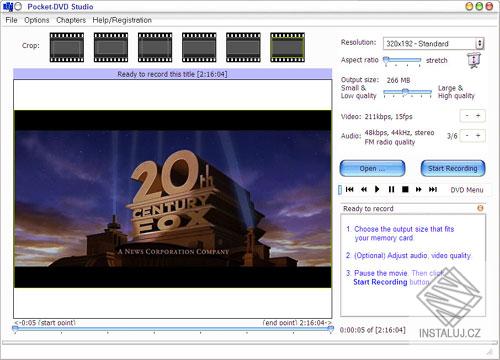Skip to next chapter
Image resolution: width=500 pixels, height=360 pixels.
tap(433, 189)
